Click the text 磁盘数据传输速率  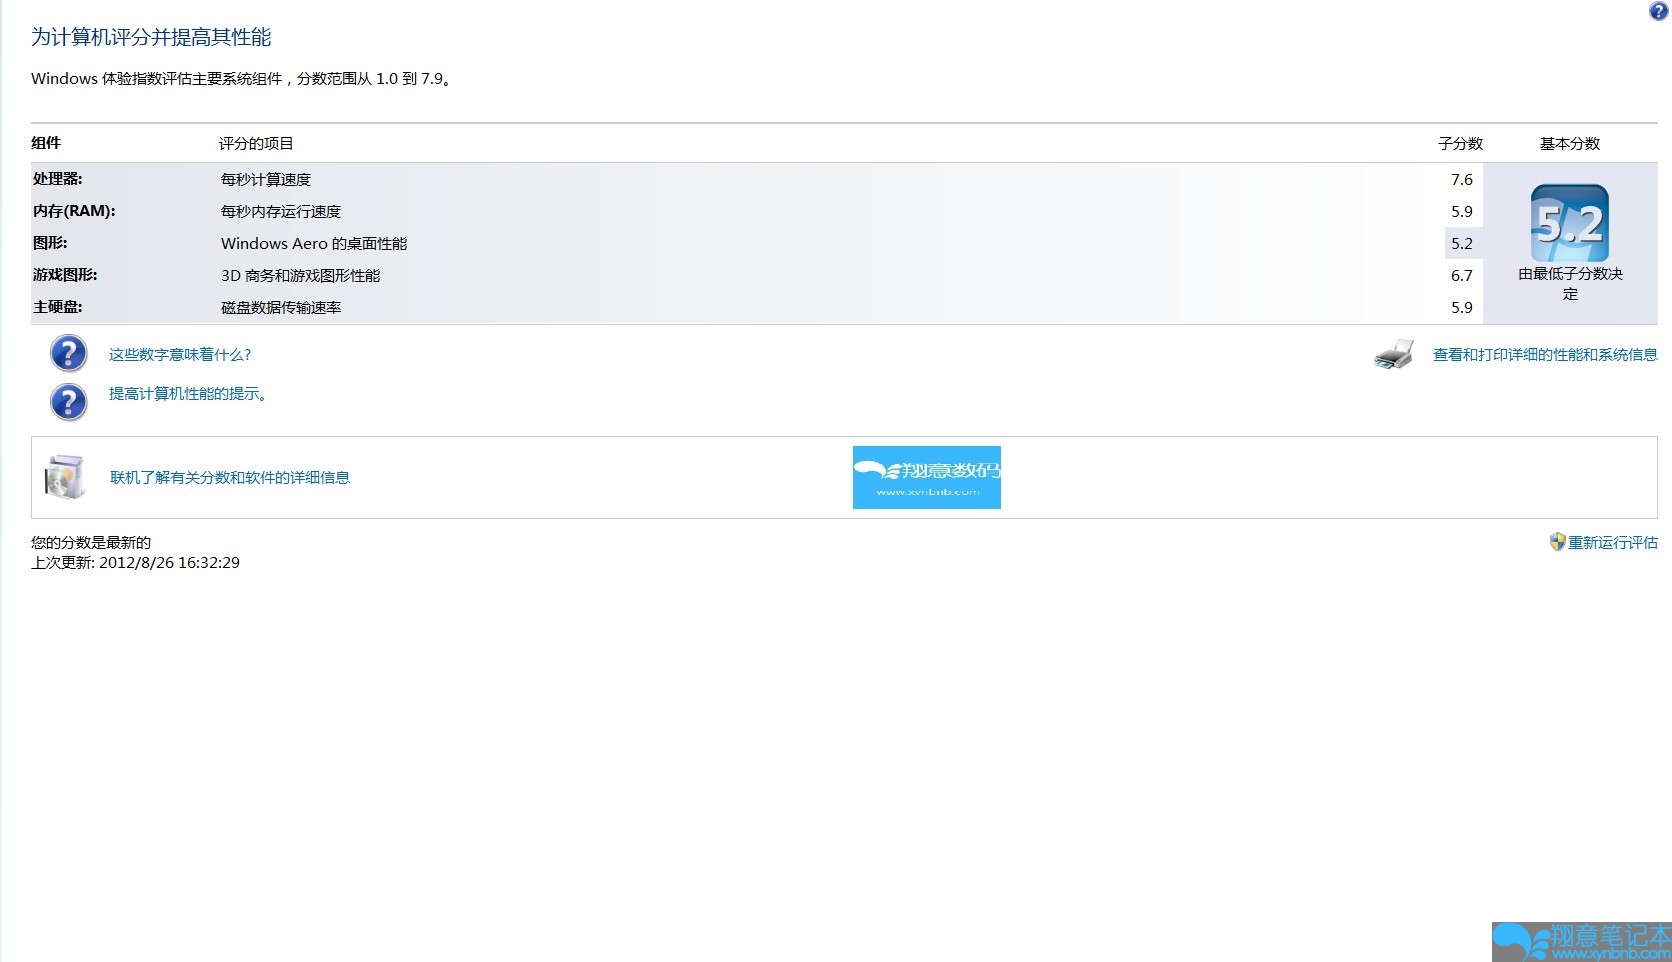click(281, 307)
